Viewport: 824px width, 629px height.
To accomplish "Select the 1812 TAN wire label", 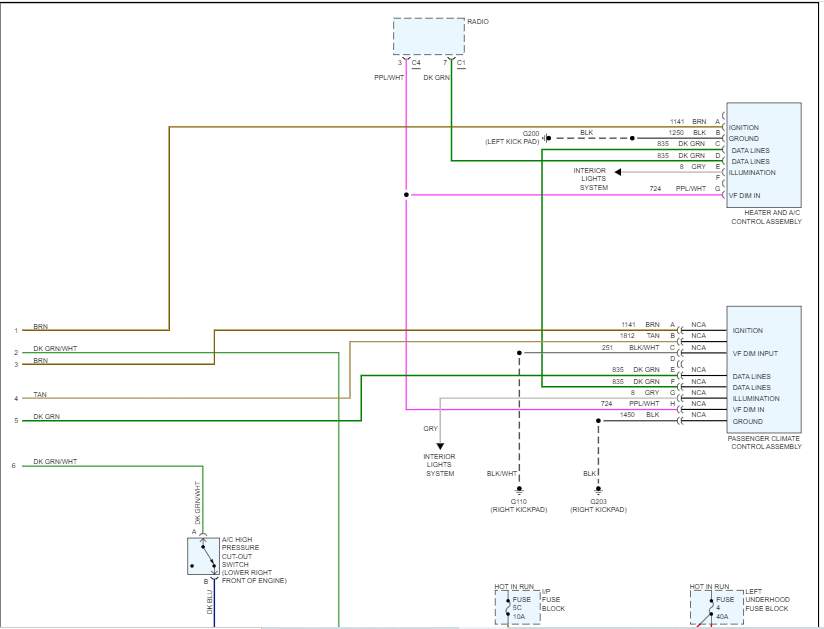I will [x=640, y=336].
